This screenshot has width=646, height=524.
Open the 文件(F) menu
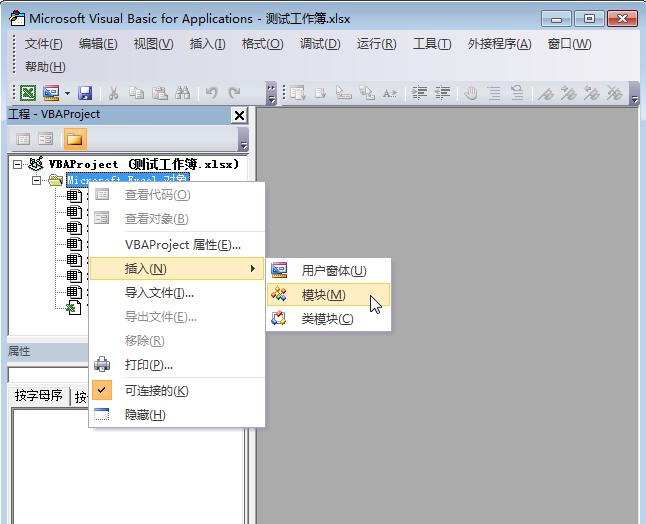tap(43, 44)
